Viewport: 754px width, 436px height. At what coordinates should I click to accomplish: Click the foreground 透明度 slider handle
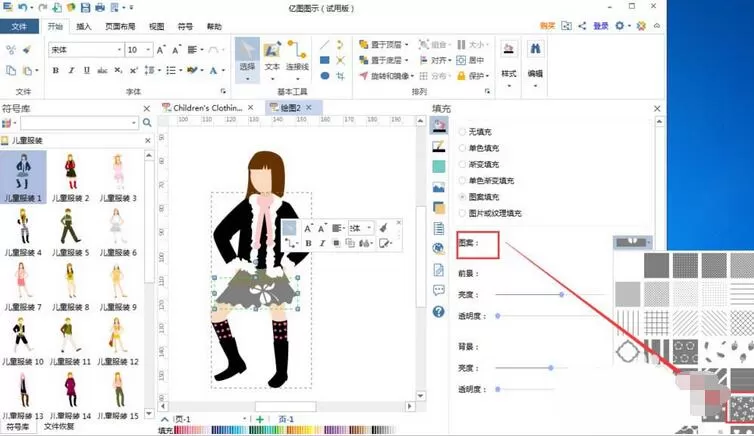tap(498, 316)
